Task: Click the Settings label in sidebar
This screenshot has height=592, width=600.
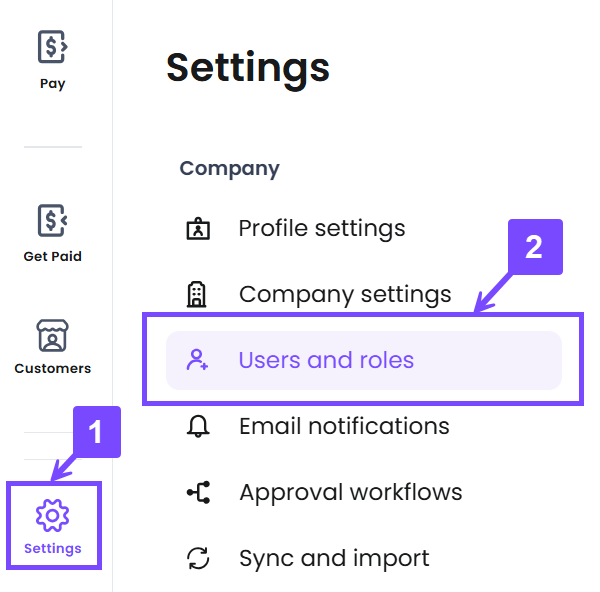Action: [x=52, y=548]
